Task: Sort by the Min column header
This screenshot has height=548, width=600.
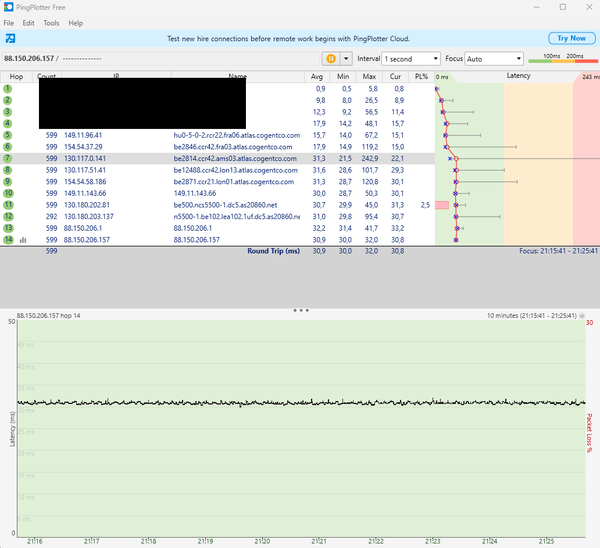Action: coord(343,77)
